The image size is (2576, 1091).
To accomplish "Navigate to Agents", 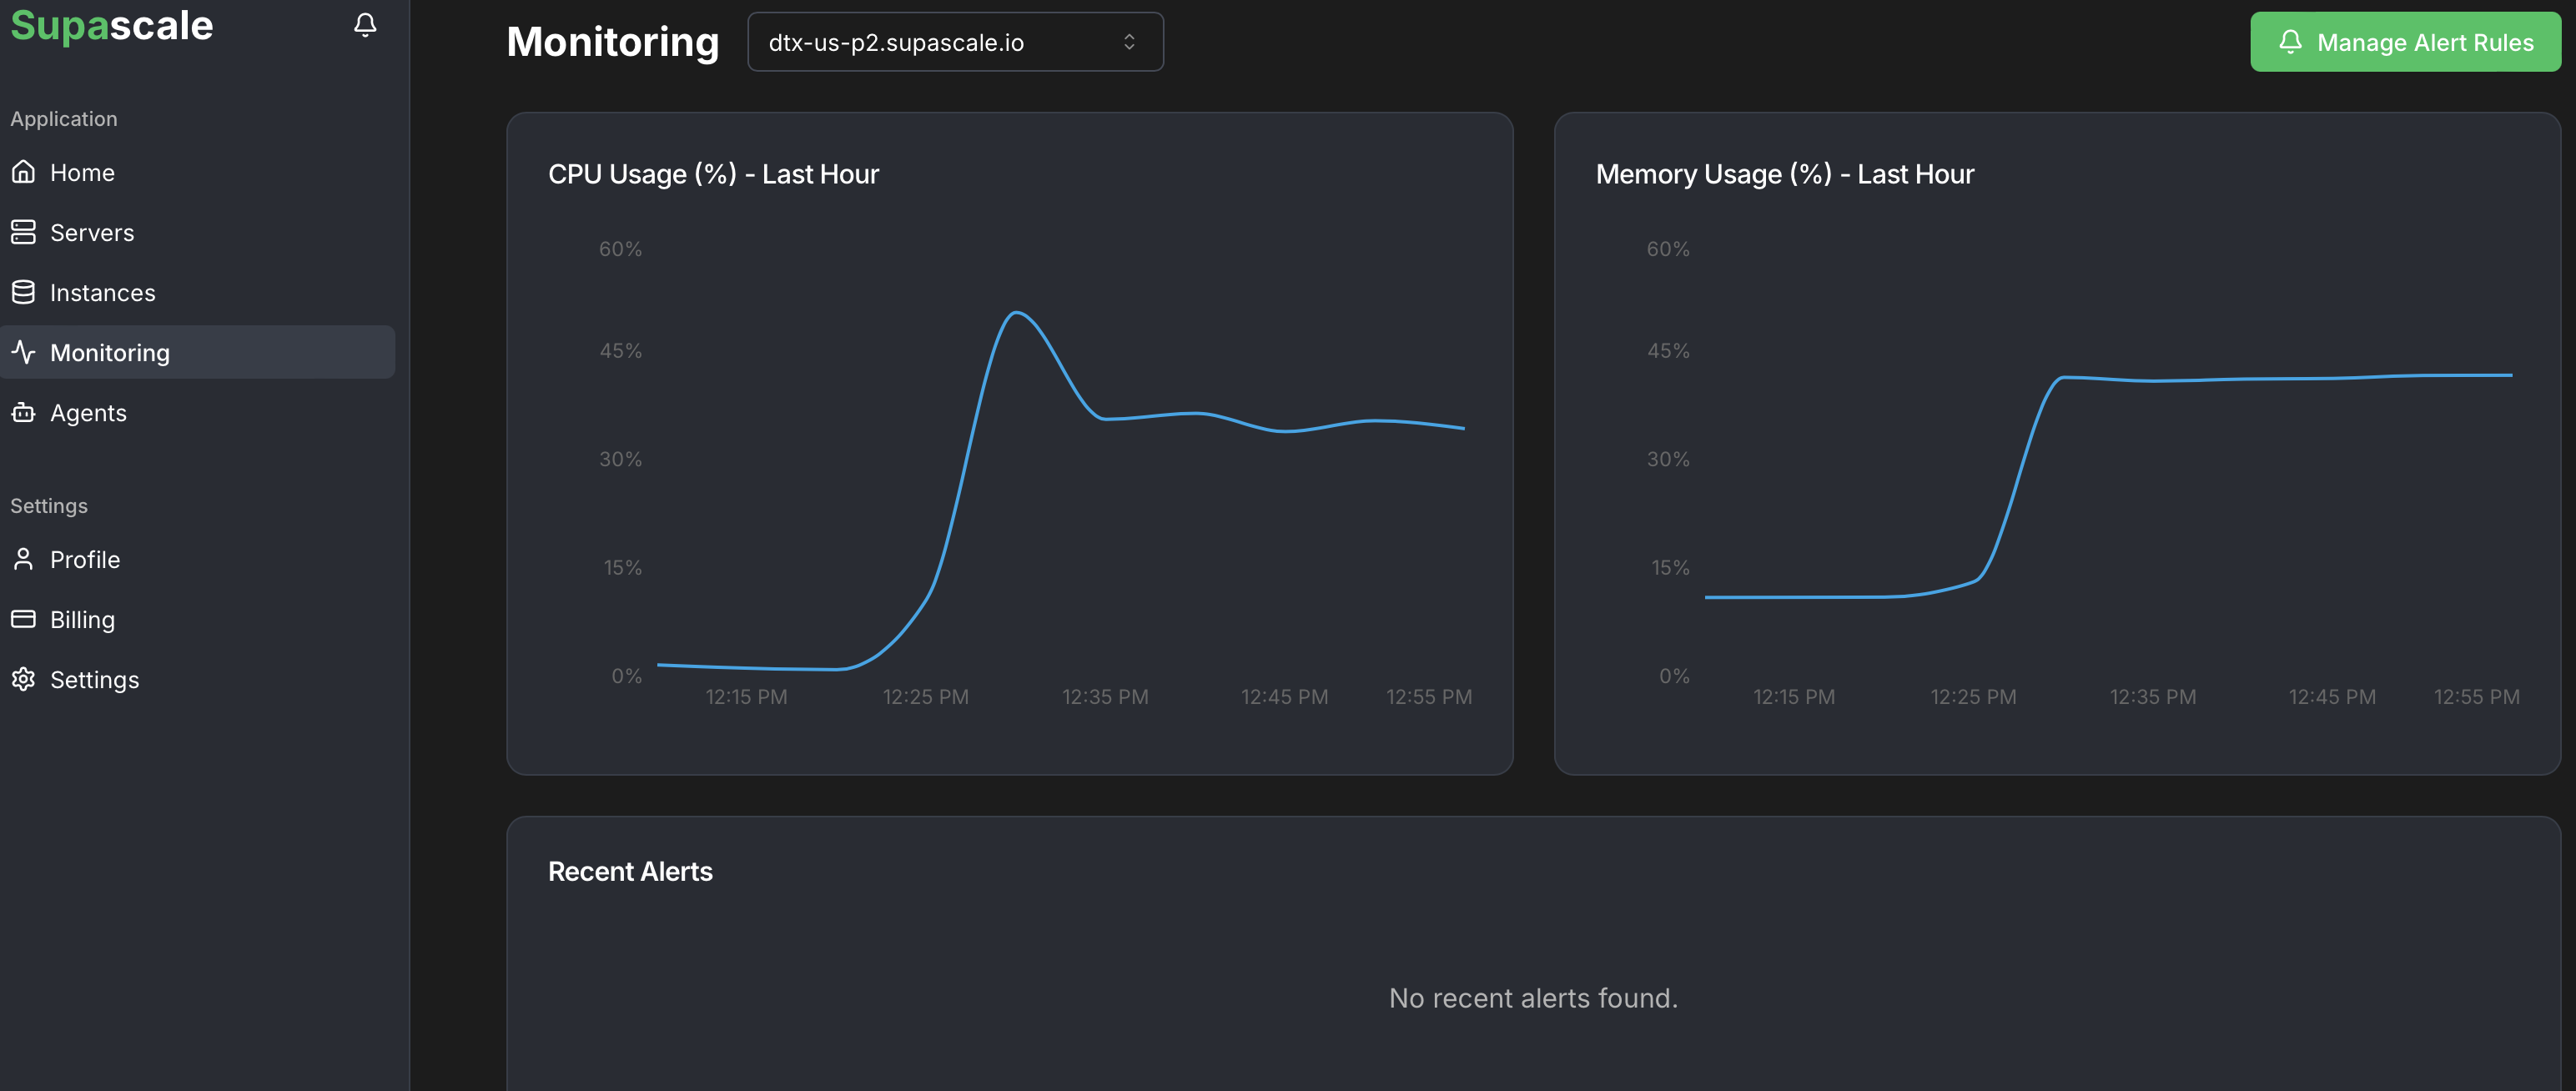I will (88, 412).
